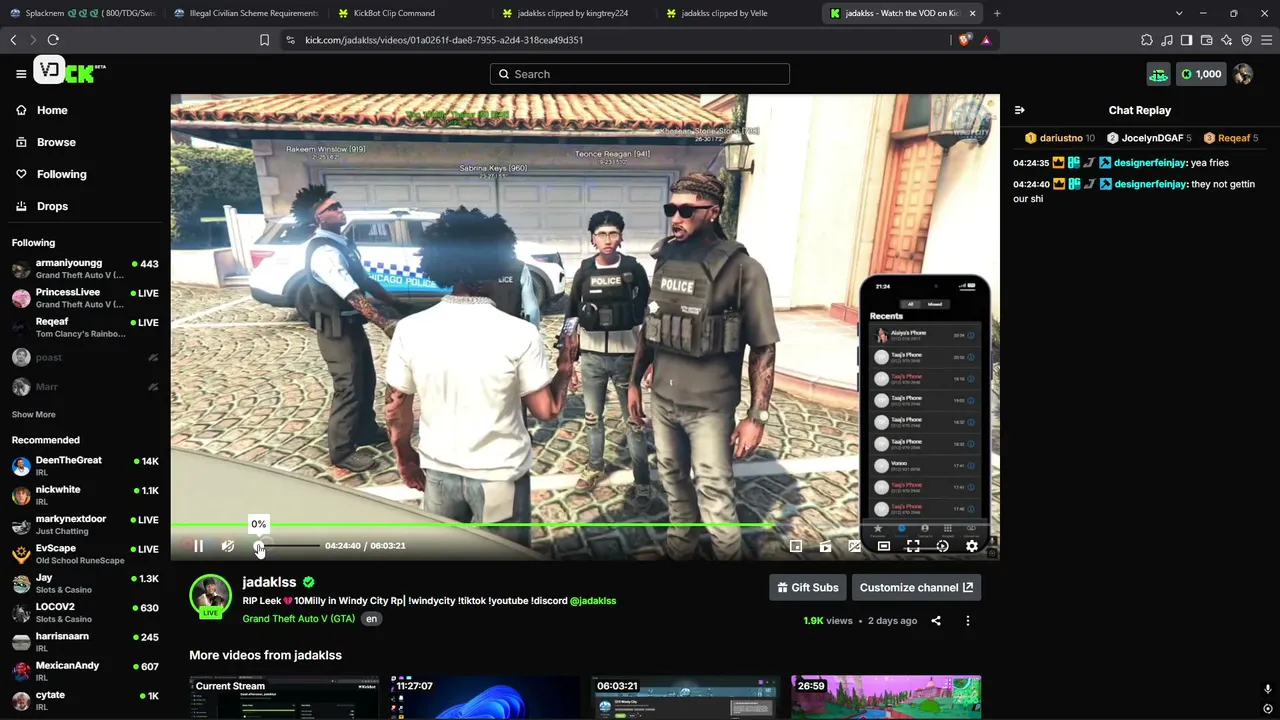Viewport: 1280px width, 720px height.
Task: Pause the video playback
Action: click(x=198, y=546)
